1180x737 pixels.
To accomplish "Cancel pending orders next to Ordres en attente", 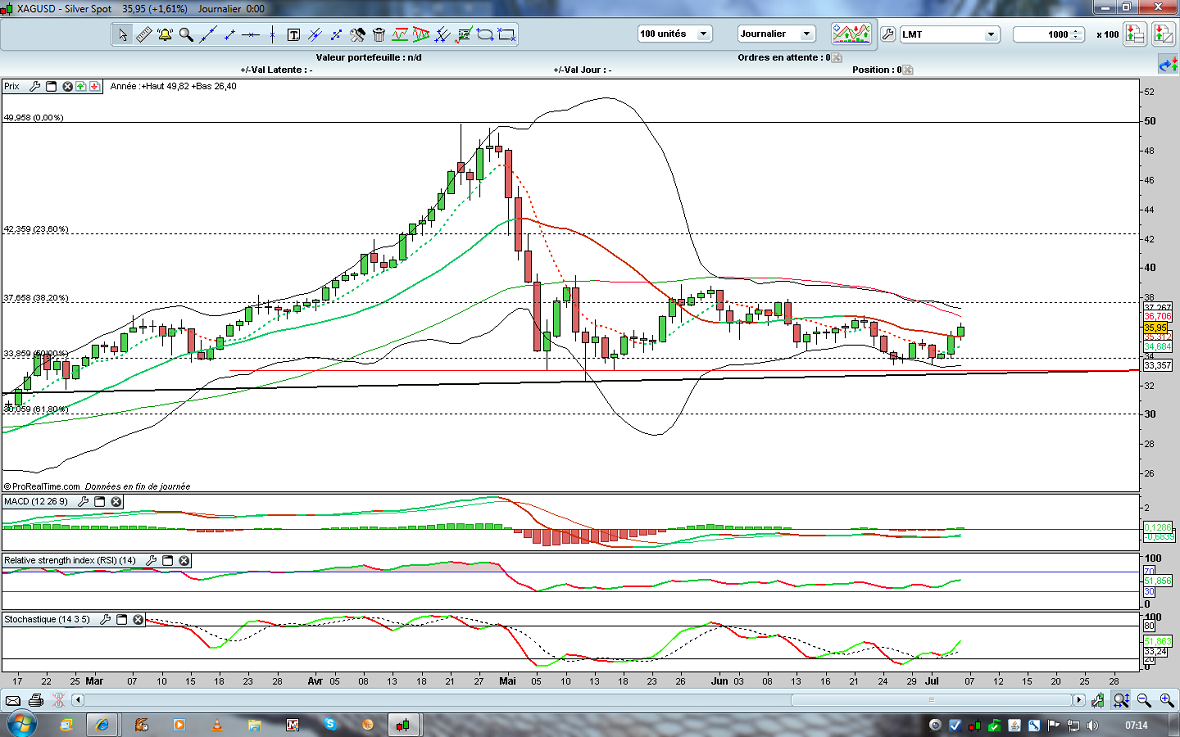I will pyautogui.click(x=828, y=58).
